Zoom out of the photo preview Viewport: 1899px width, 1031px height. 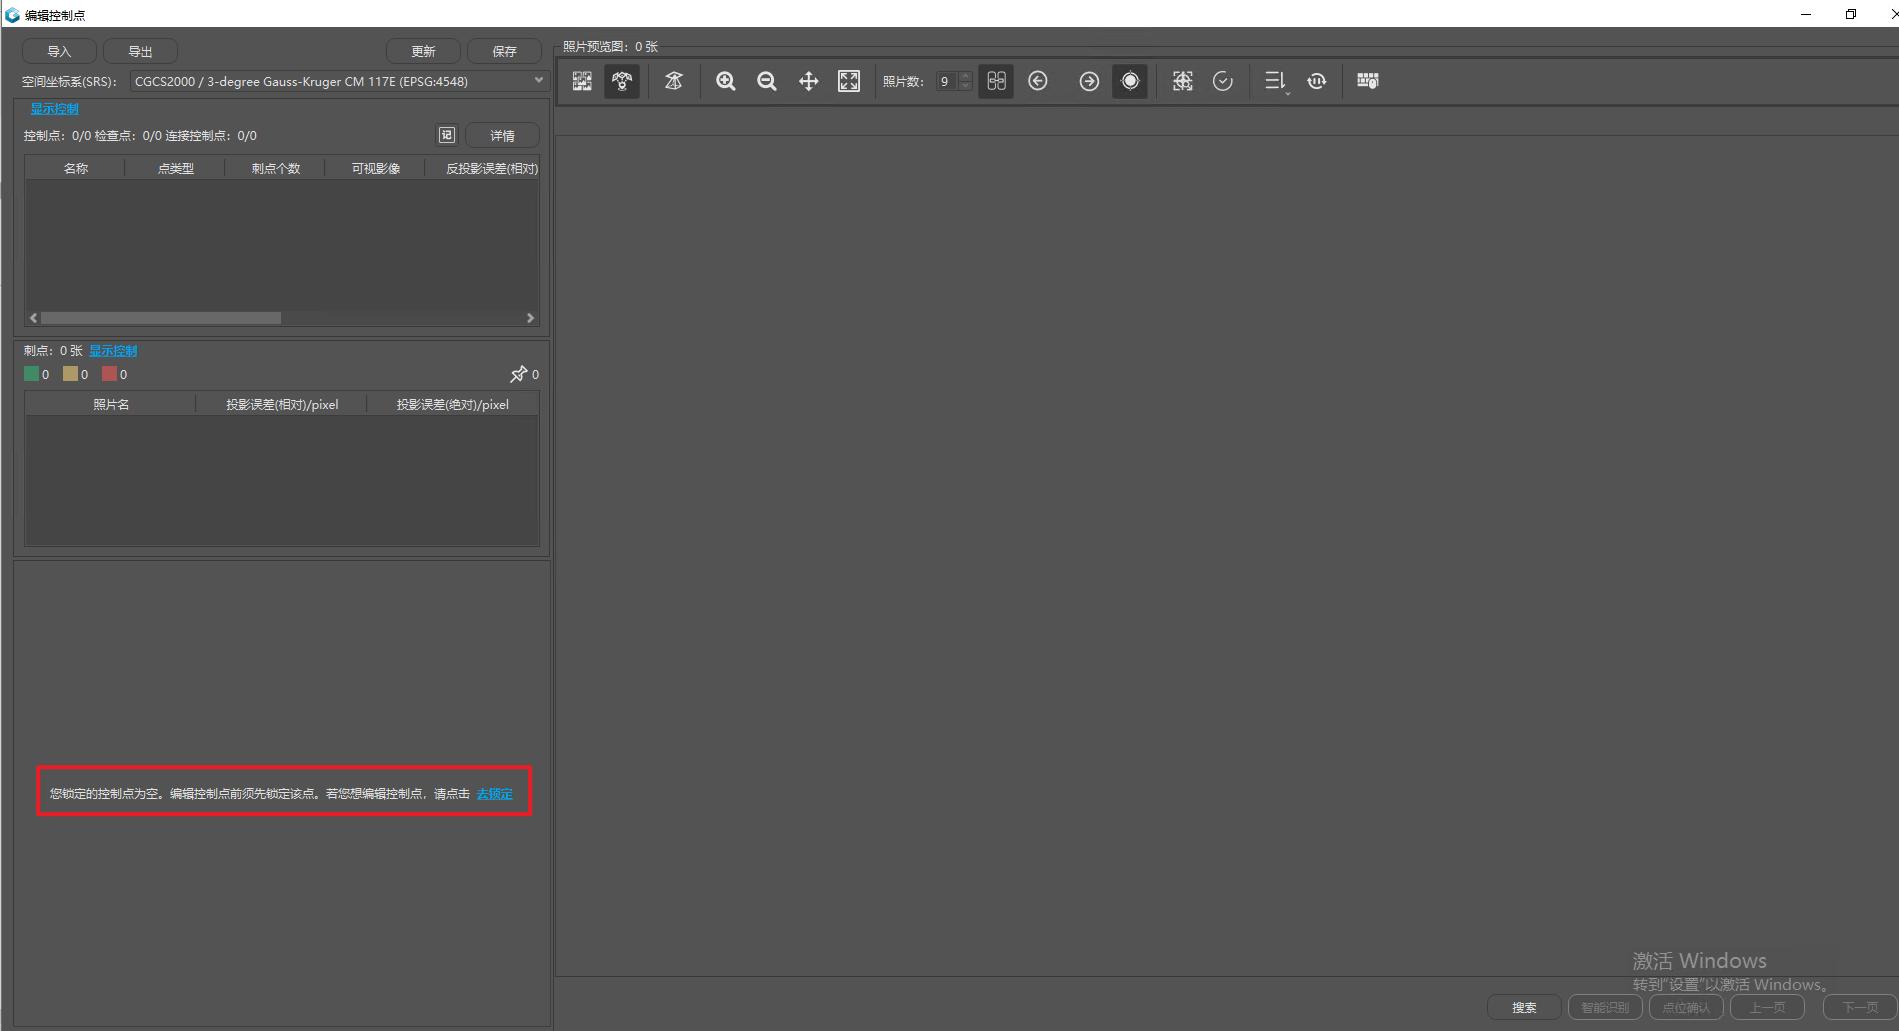[x=767, y=81]
